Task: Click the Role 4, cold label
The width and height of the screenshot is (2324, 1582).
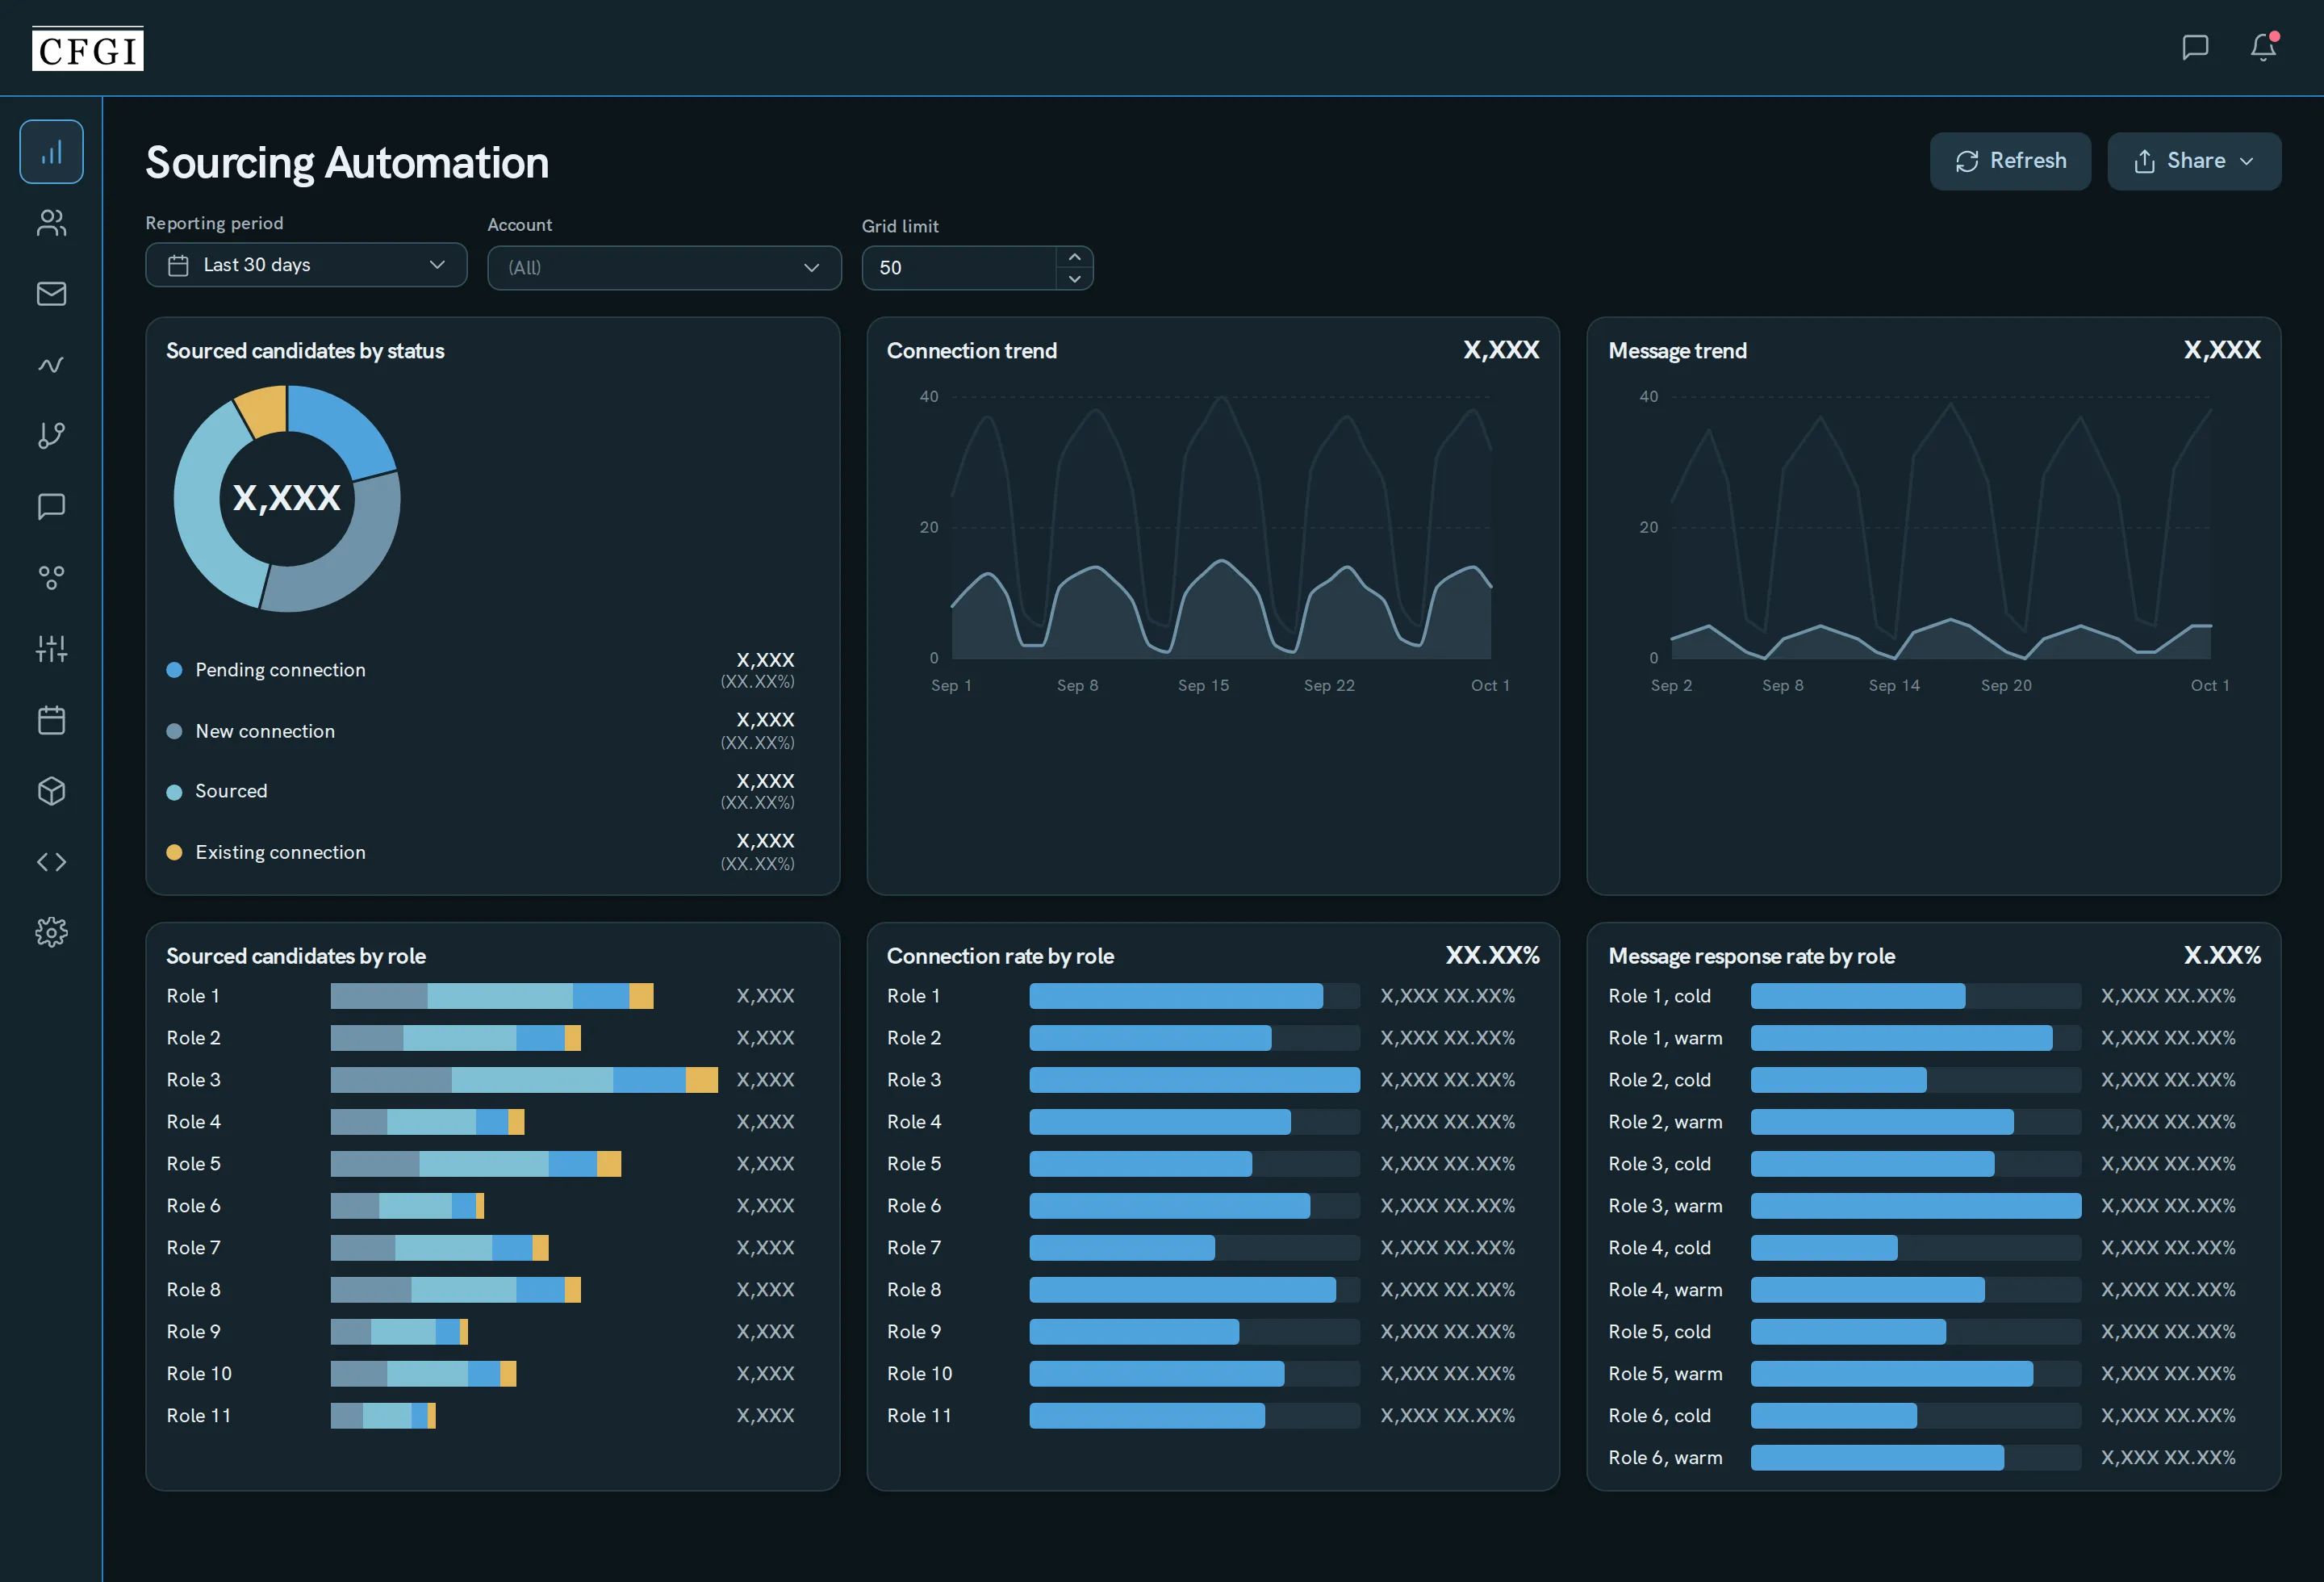Action: click(1659, 1248)
